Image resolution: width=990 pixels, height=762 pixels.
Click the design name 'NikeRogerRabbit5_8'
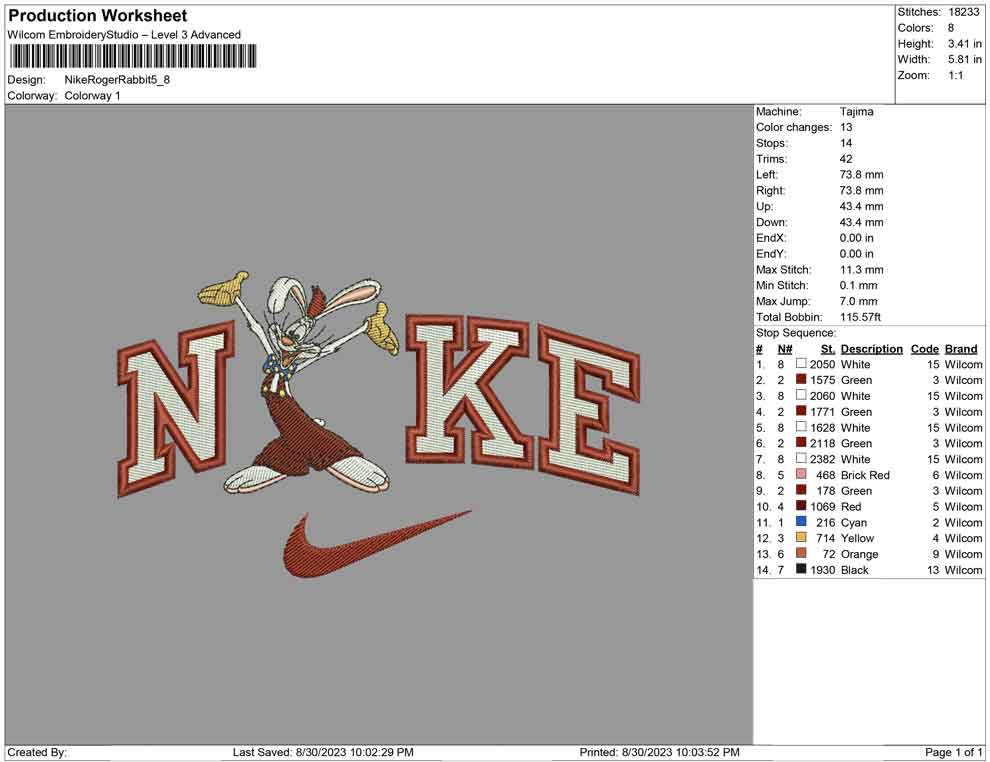[x=117, y=80]
